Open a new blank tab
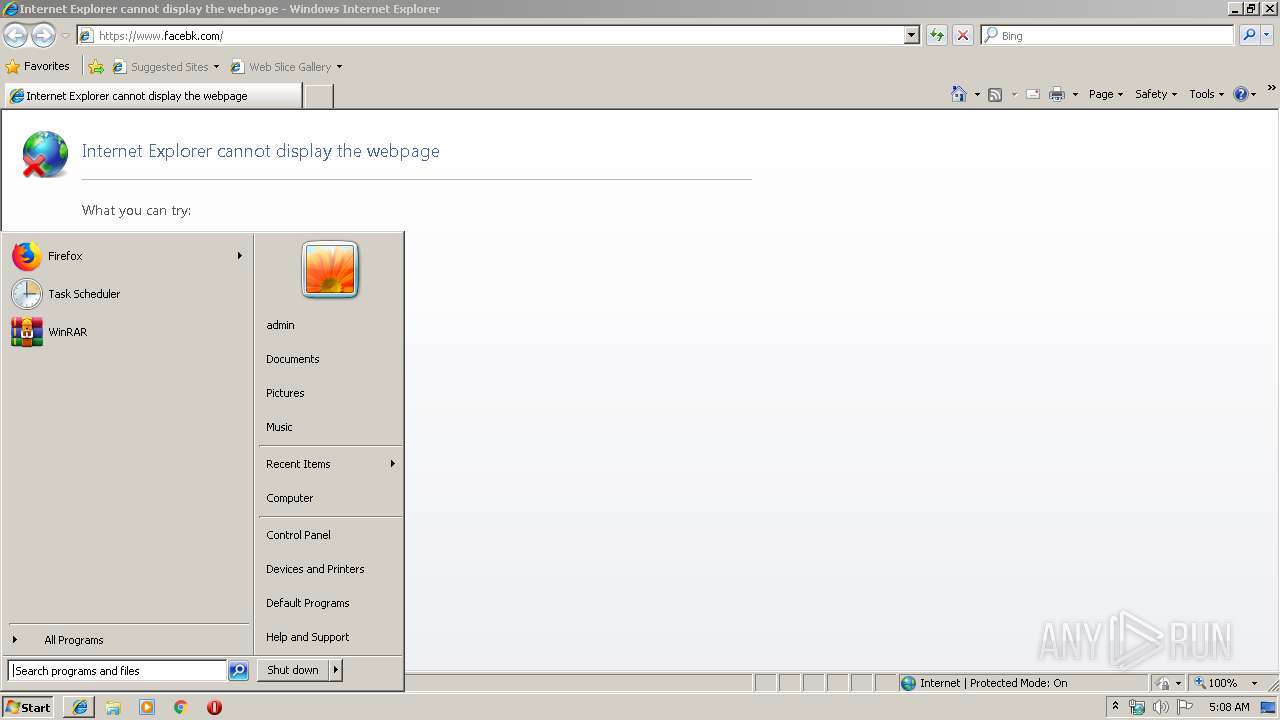Screen dimensions: 1280x720 [x=318, y=96]
